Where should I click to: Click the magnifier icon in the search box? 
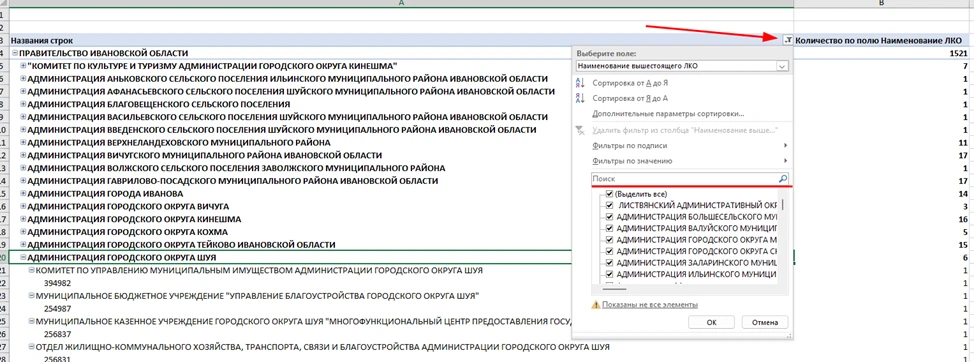[783, 179]
